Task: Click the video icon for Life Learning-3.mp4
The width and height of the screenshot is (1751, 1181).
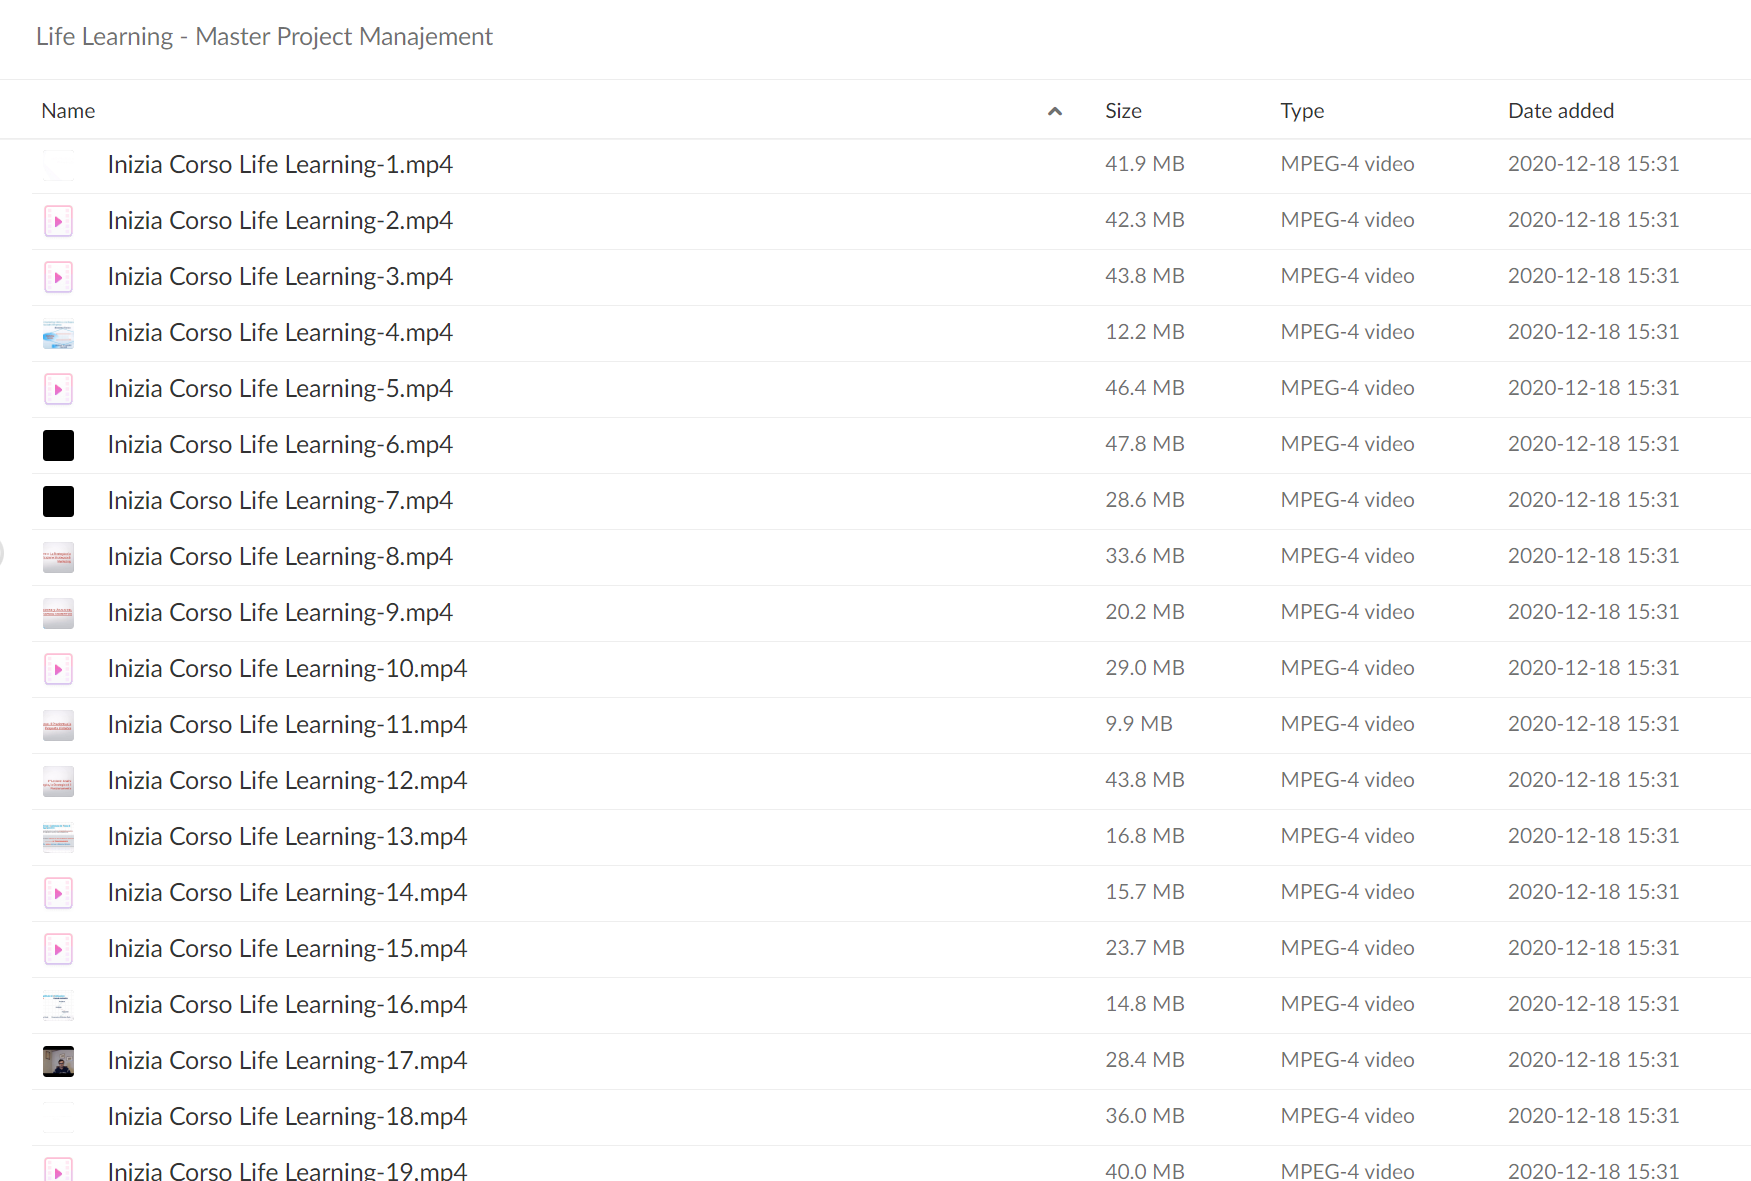Action: [58, 277]
